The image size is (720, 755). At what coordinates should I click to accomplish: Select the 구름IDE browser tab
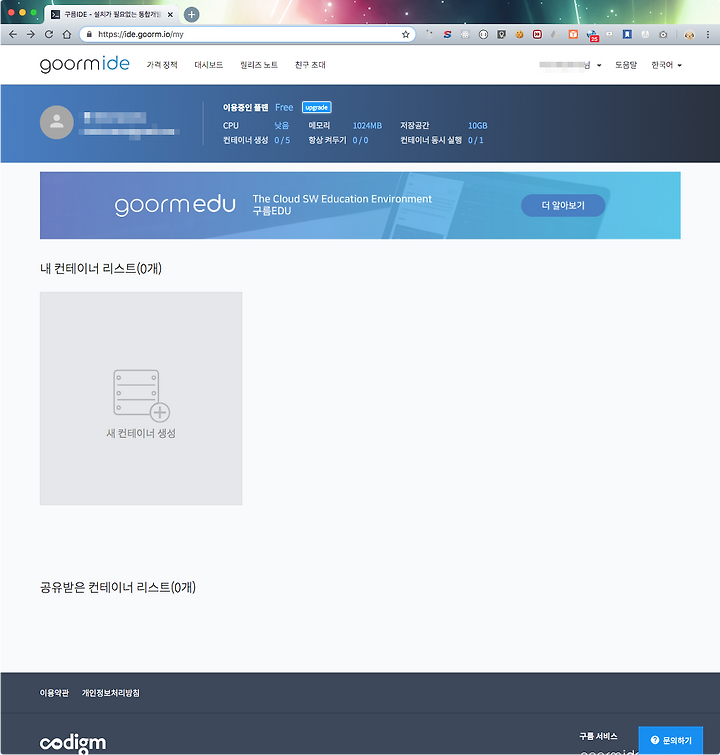click(x=112, y=14)
